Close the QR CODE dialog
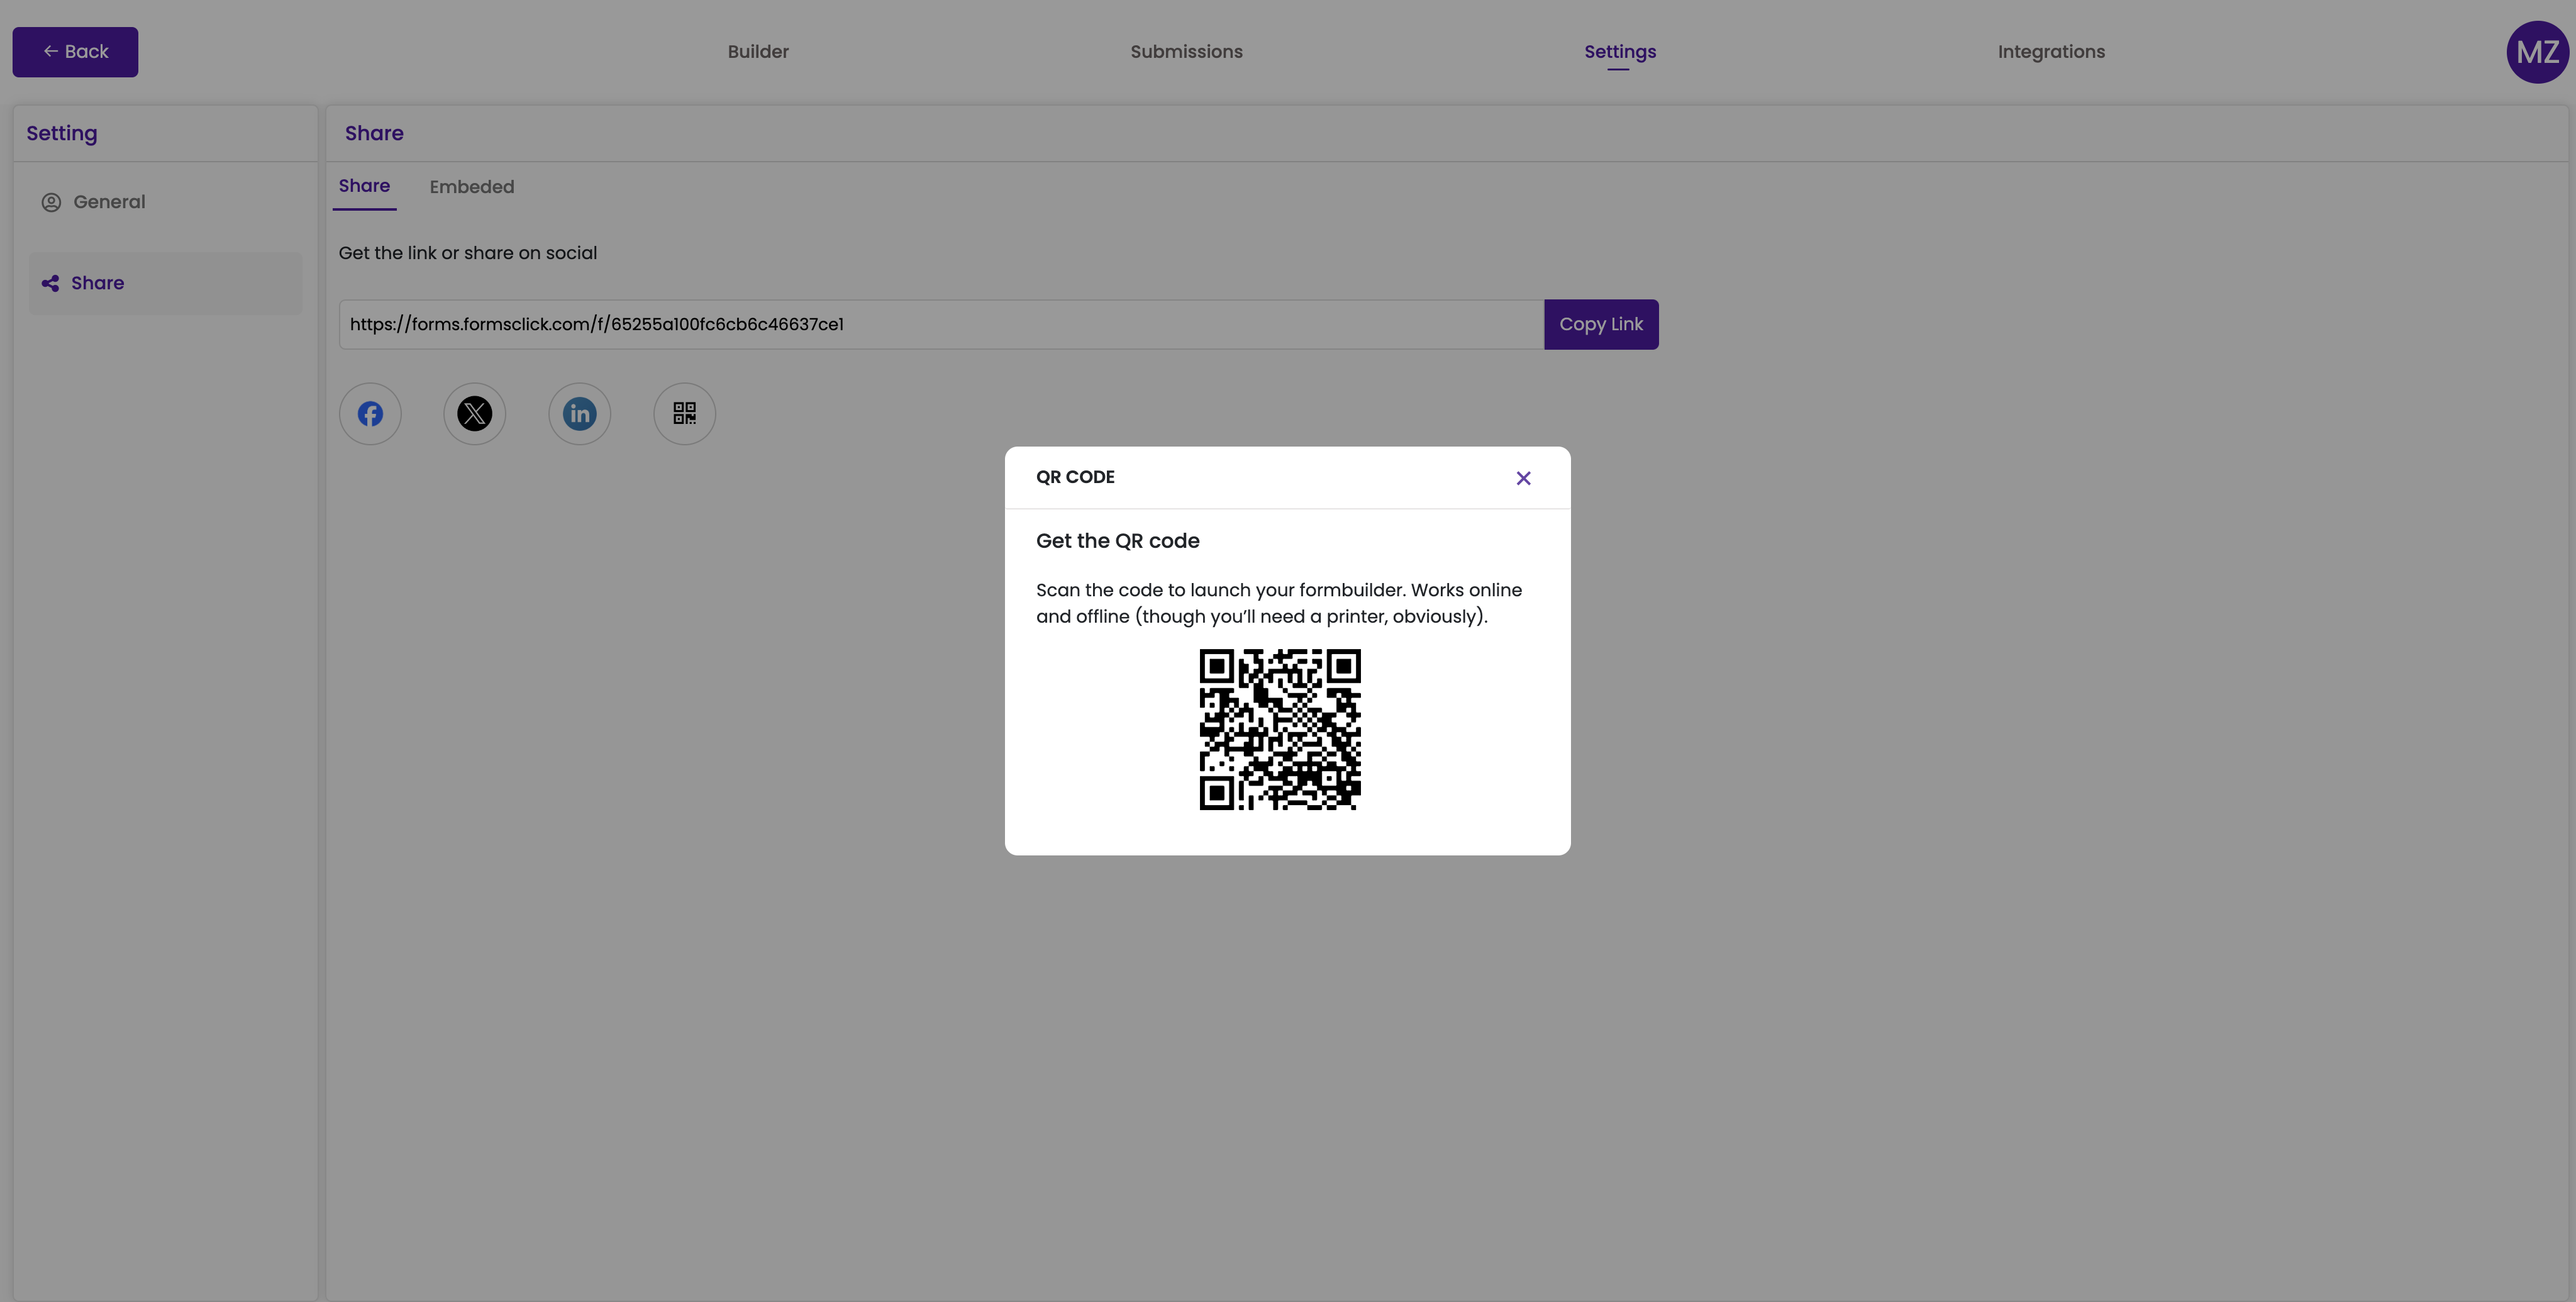This screenshot has height=1302, width=2576. coord(1523,478)
